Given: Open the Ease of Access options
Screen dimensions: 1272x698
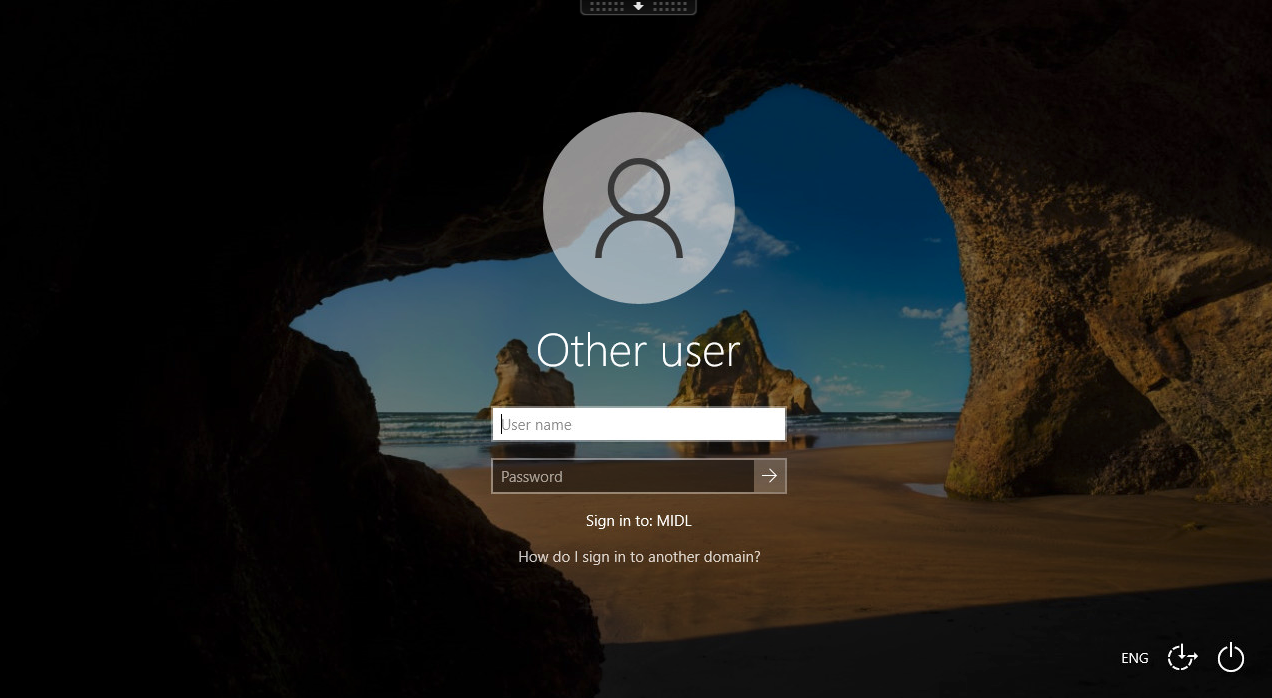Looking at the screenshot, I should click(x=1182, y=657).
